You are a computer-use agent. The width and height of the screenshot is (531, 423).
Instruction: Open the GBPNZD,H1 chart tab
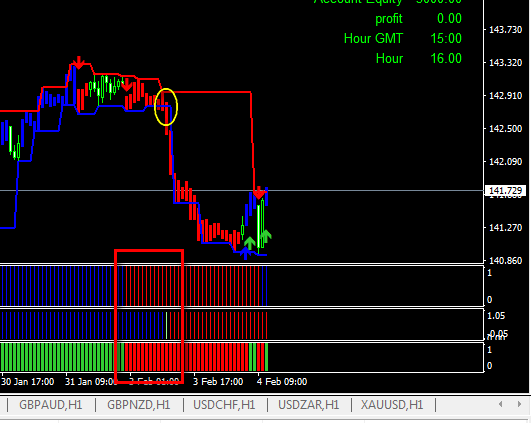pyautogui.click(x=139, y=405)
